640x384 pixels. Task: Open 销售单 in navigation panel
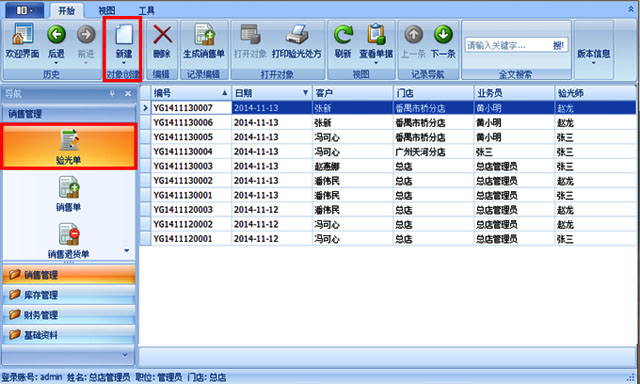pos(69,193)
